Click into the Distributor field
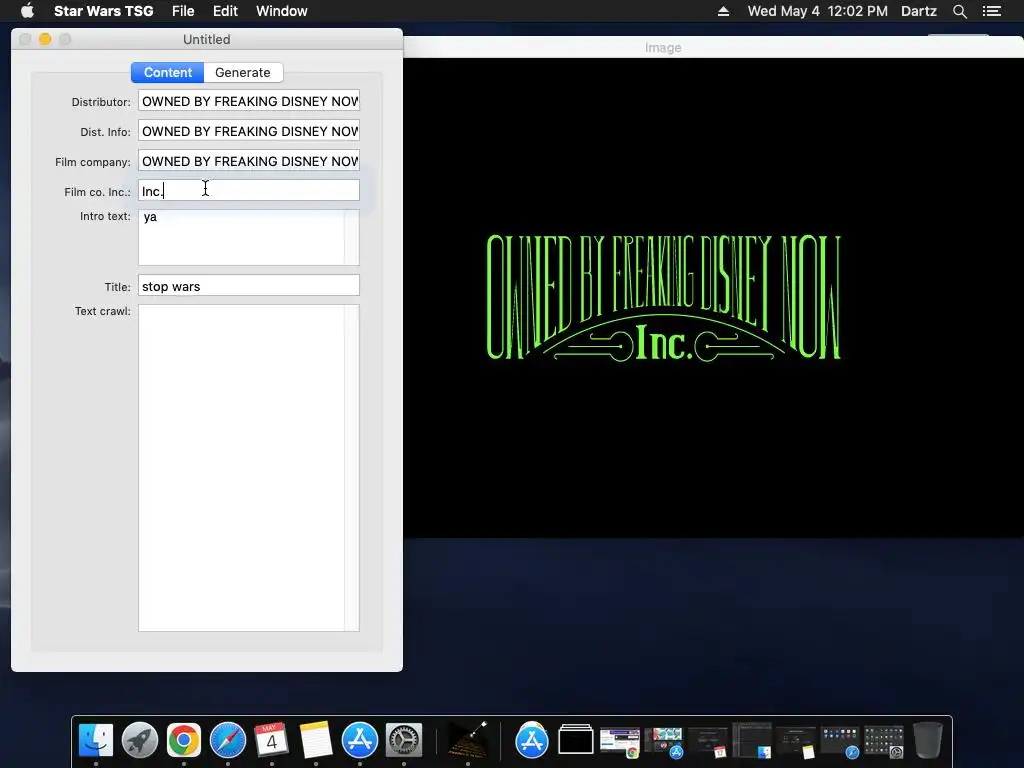Image resolution: width=1024 pixels, height=768 pixels. (x=249, y=101)
